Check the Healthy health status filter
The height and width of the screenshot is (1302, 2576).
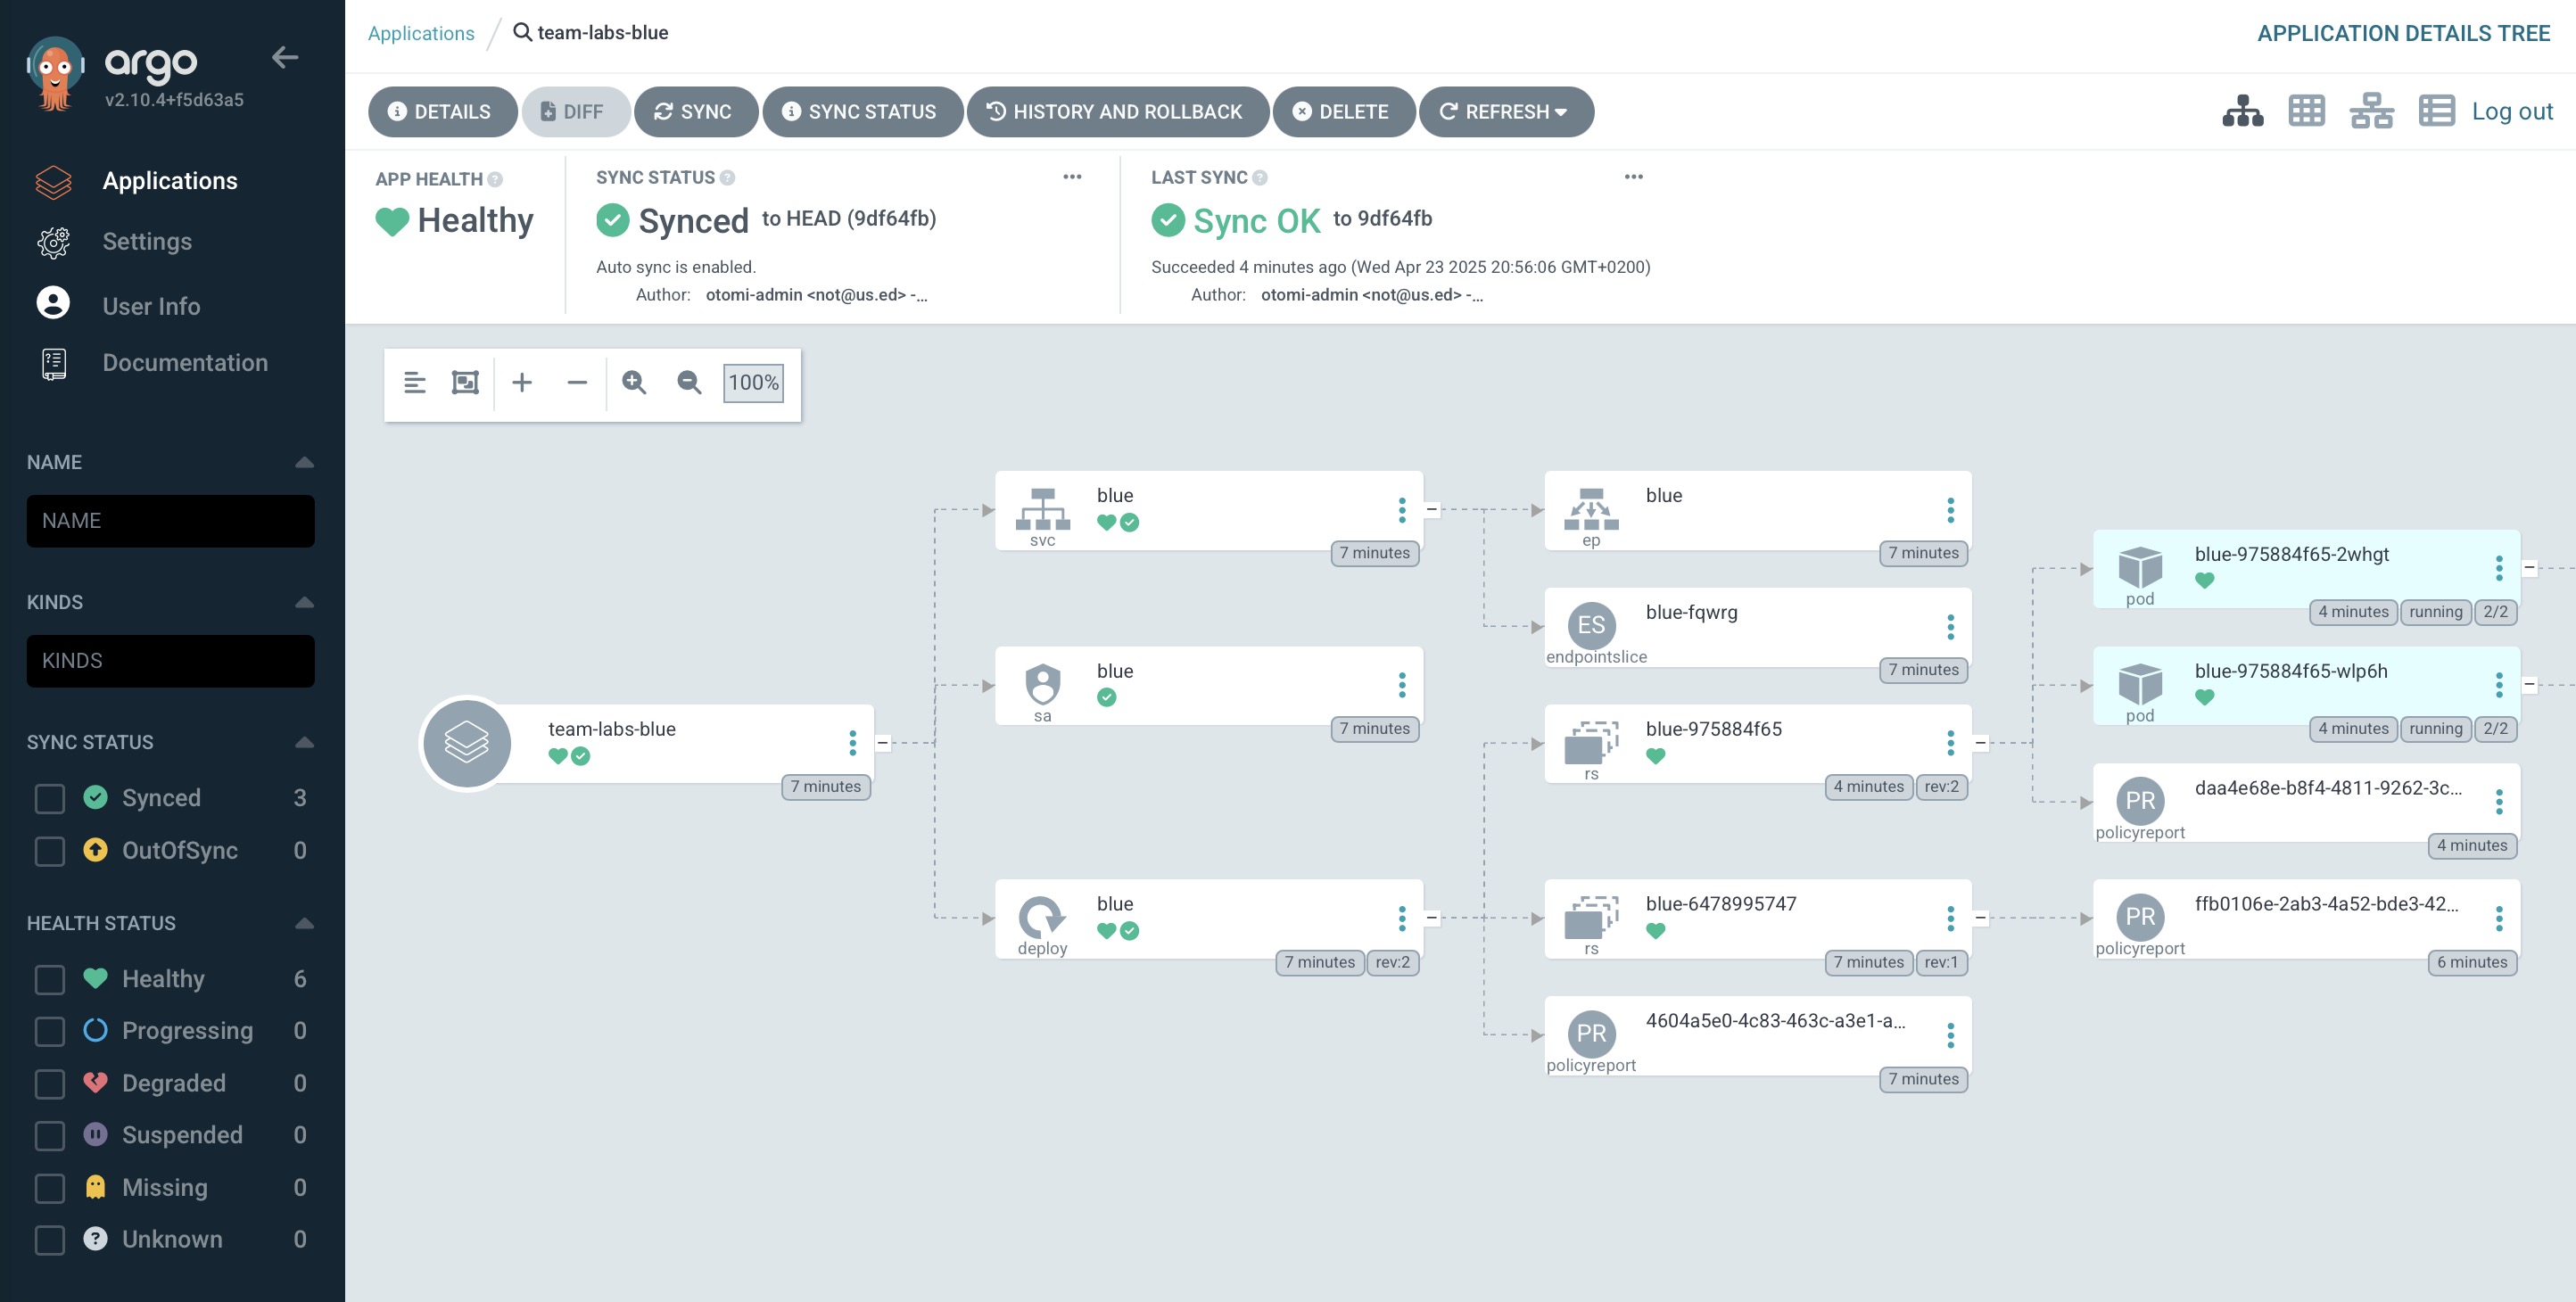[x=50, y=979]
